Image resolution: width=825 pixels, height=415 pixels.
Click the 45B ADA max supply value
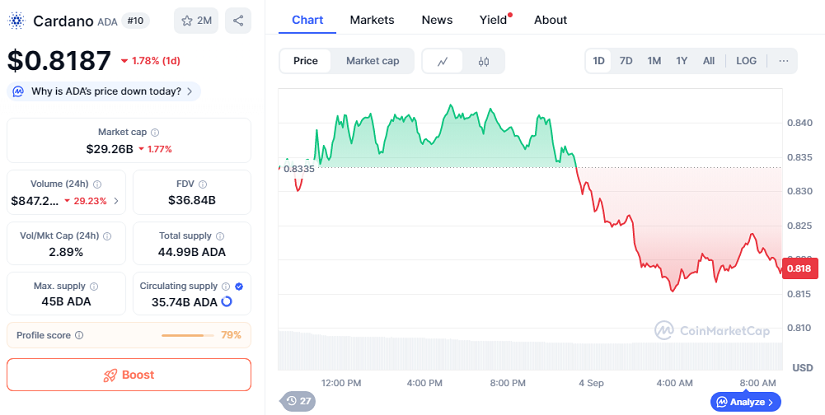click(66, 302)
